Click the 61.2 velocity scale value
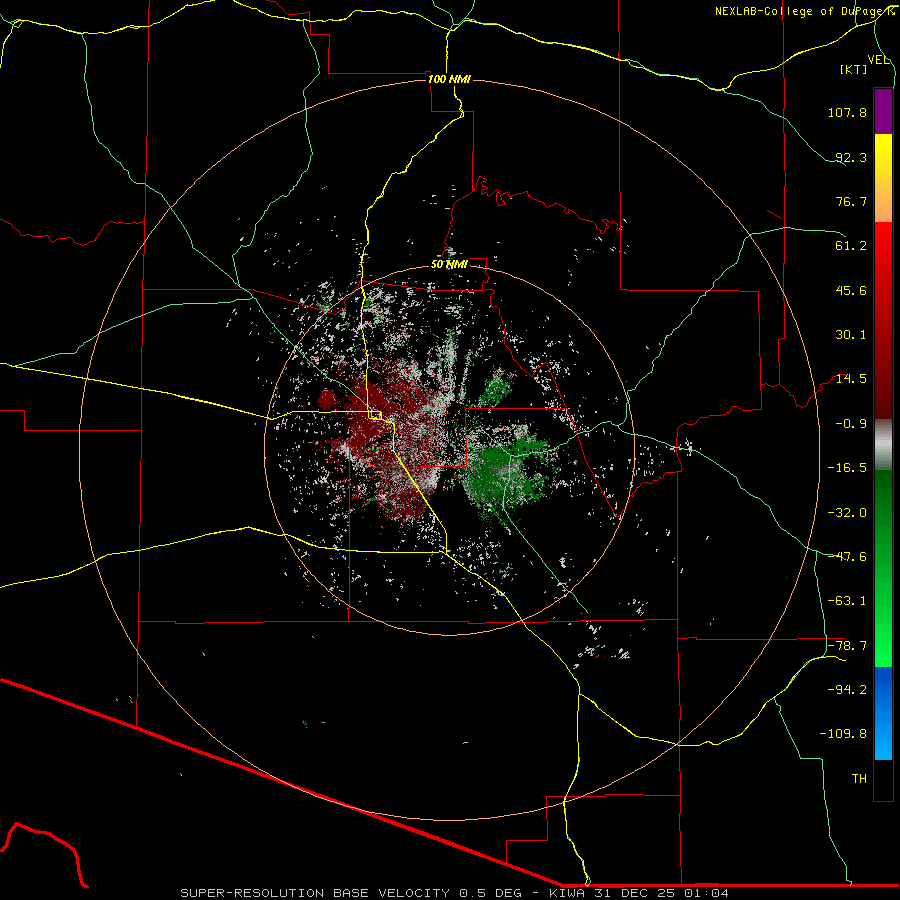The image size is (900, 900). pos(851,246)
